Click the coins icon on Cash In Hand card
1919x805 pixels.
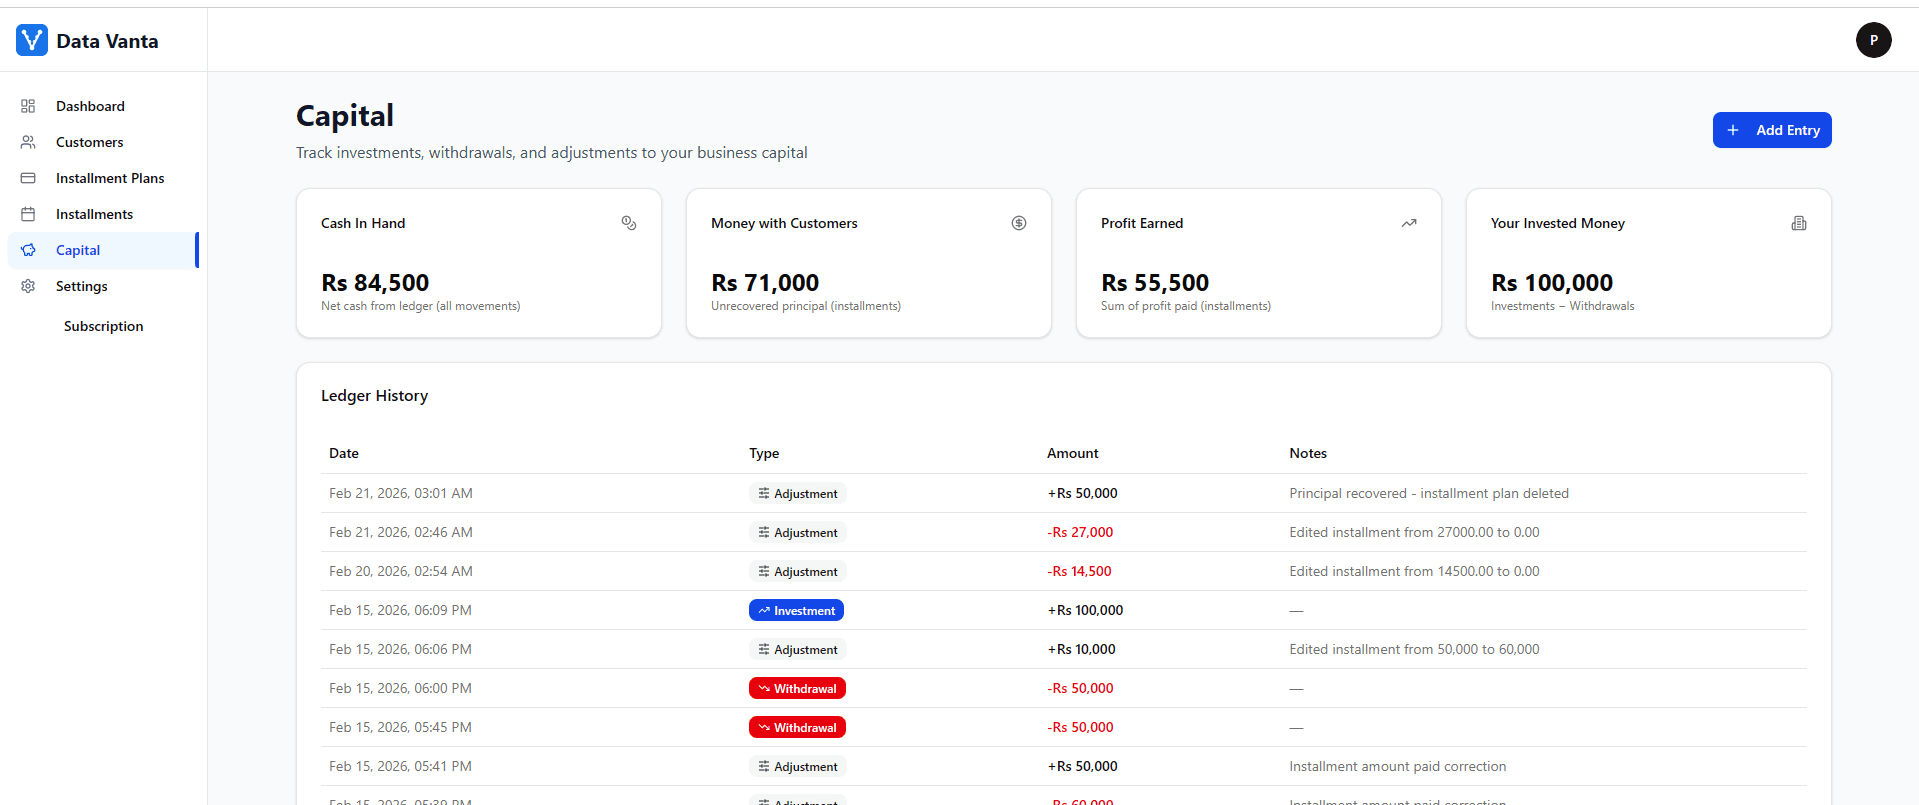click(x=628, y=223)
